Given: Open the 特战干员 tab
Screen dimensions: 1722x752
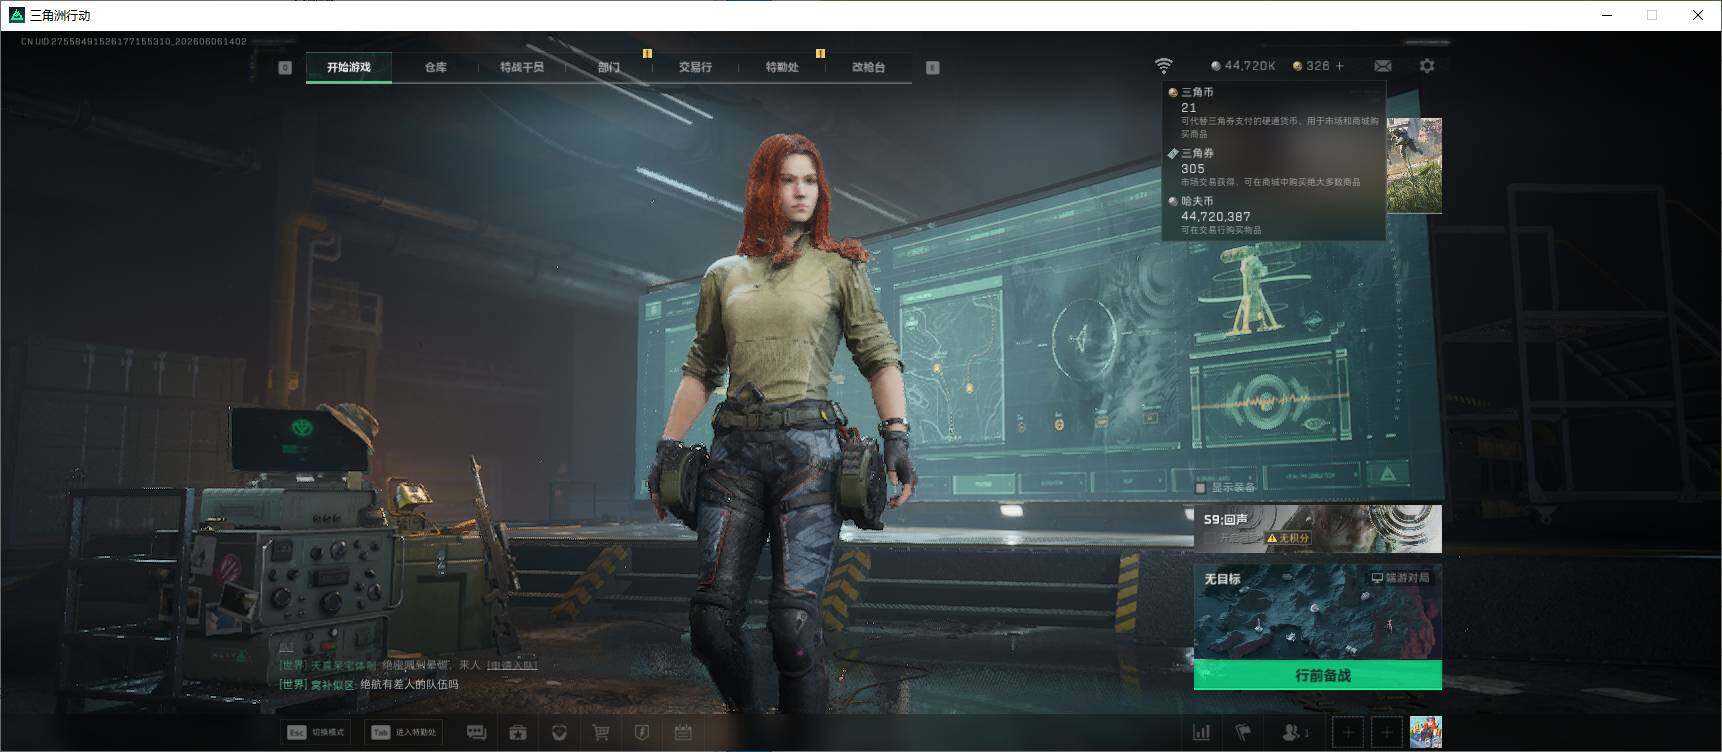Looking at the screenshot, I should click(521, 67).
